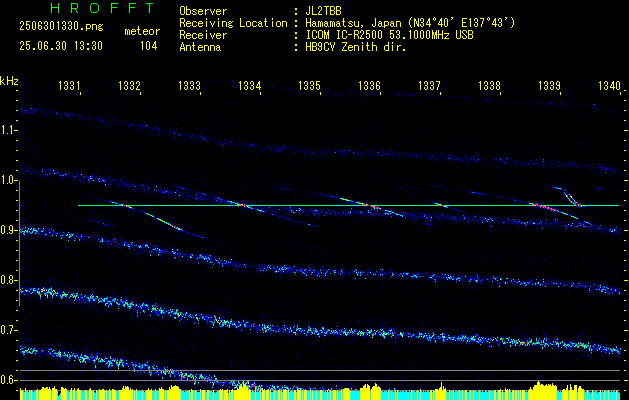Image resolution: width=629 pixels, height=400 pixels.
Task: Click the date stamp 25.06.30 13:30
Action: (x=61, y=46)
